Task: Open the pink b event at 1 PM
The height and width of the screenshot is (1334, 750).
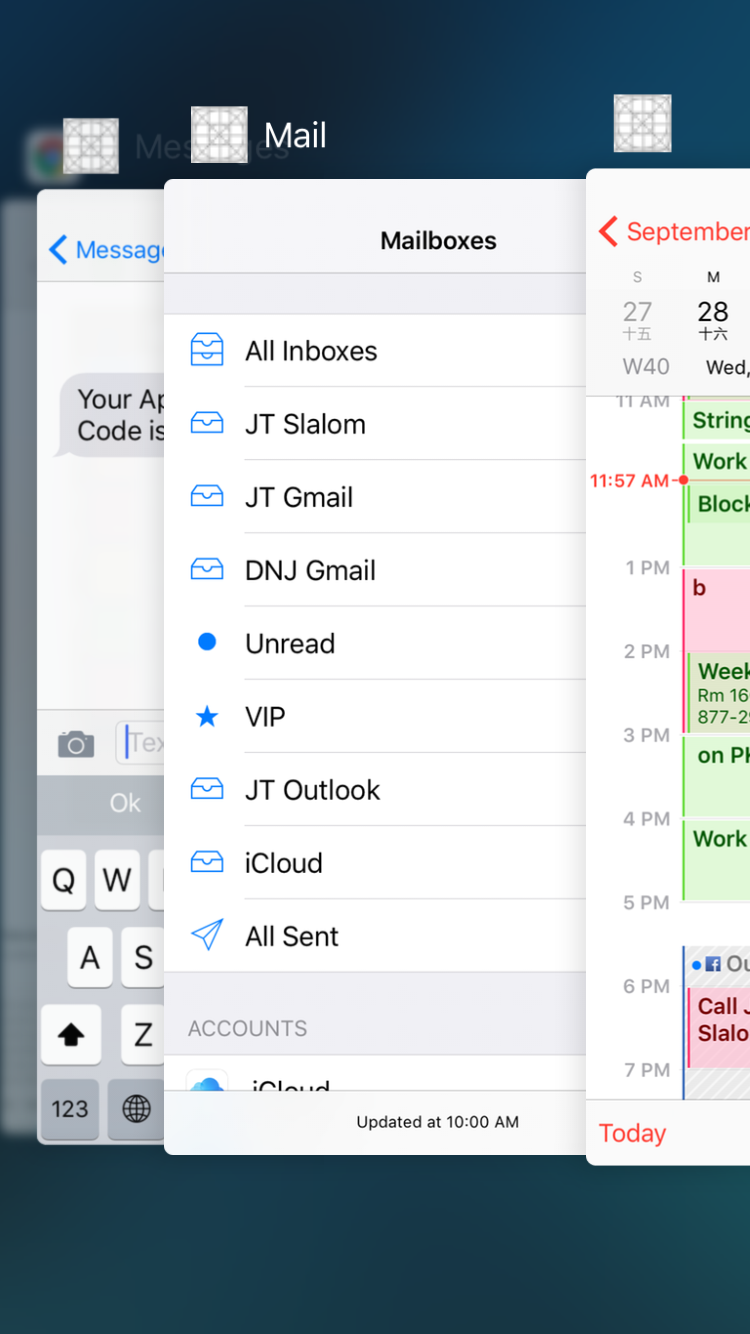Action: (x=717, y=609)
